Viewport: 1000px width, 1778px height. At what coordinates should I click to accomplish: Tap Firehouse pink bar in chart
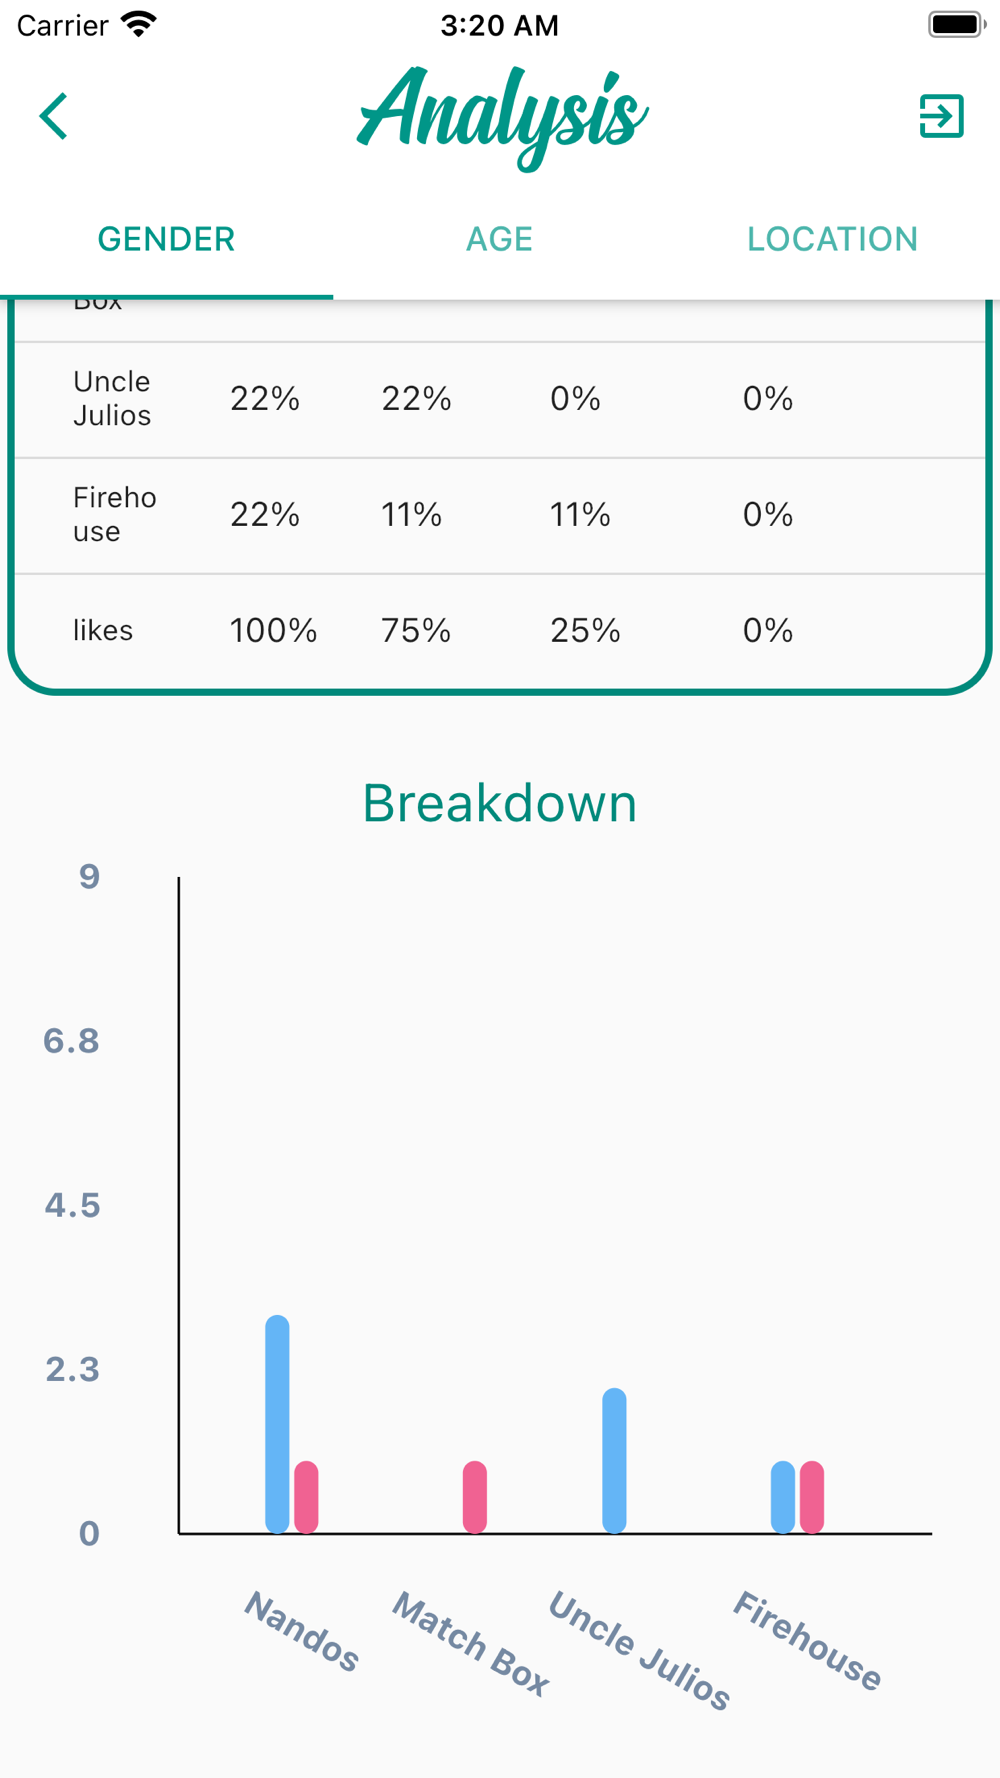(812, 1496)
